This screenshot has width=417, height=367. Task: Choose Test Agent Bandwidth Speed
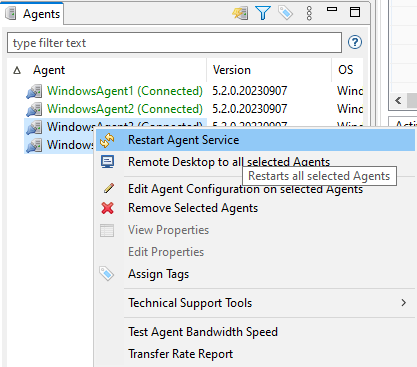(x=203, y=332)
